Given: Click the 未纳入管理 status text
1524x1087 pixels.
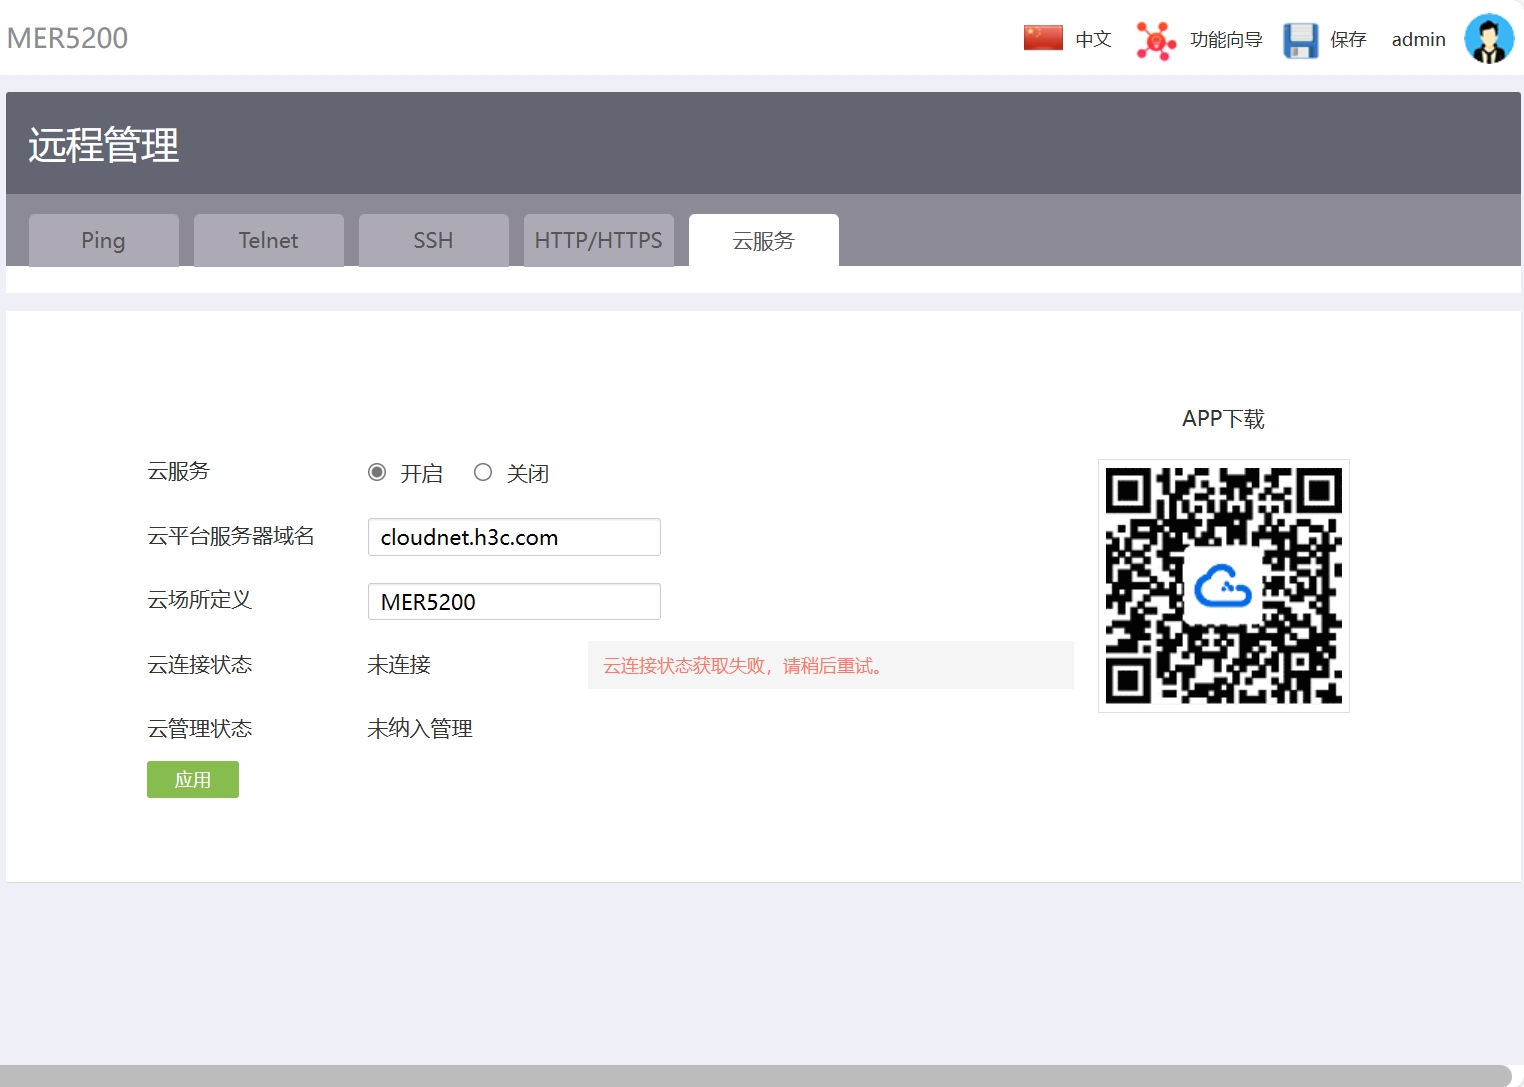Looking at the screenshot, I should point(420,729).
